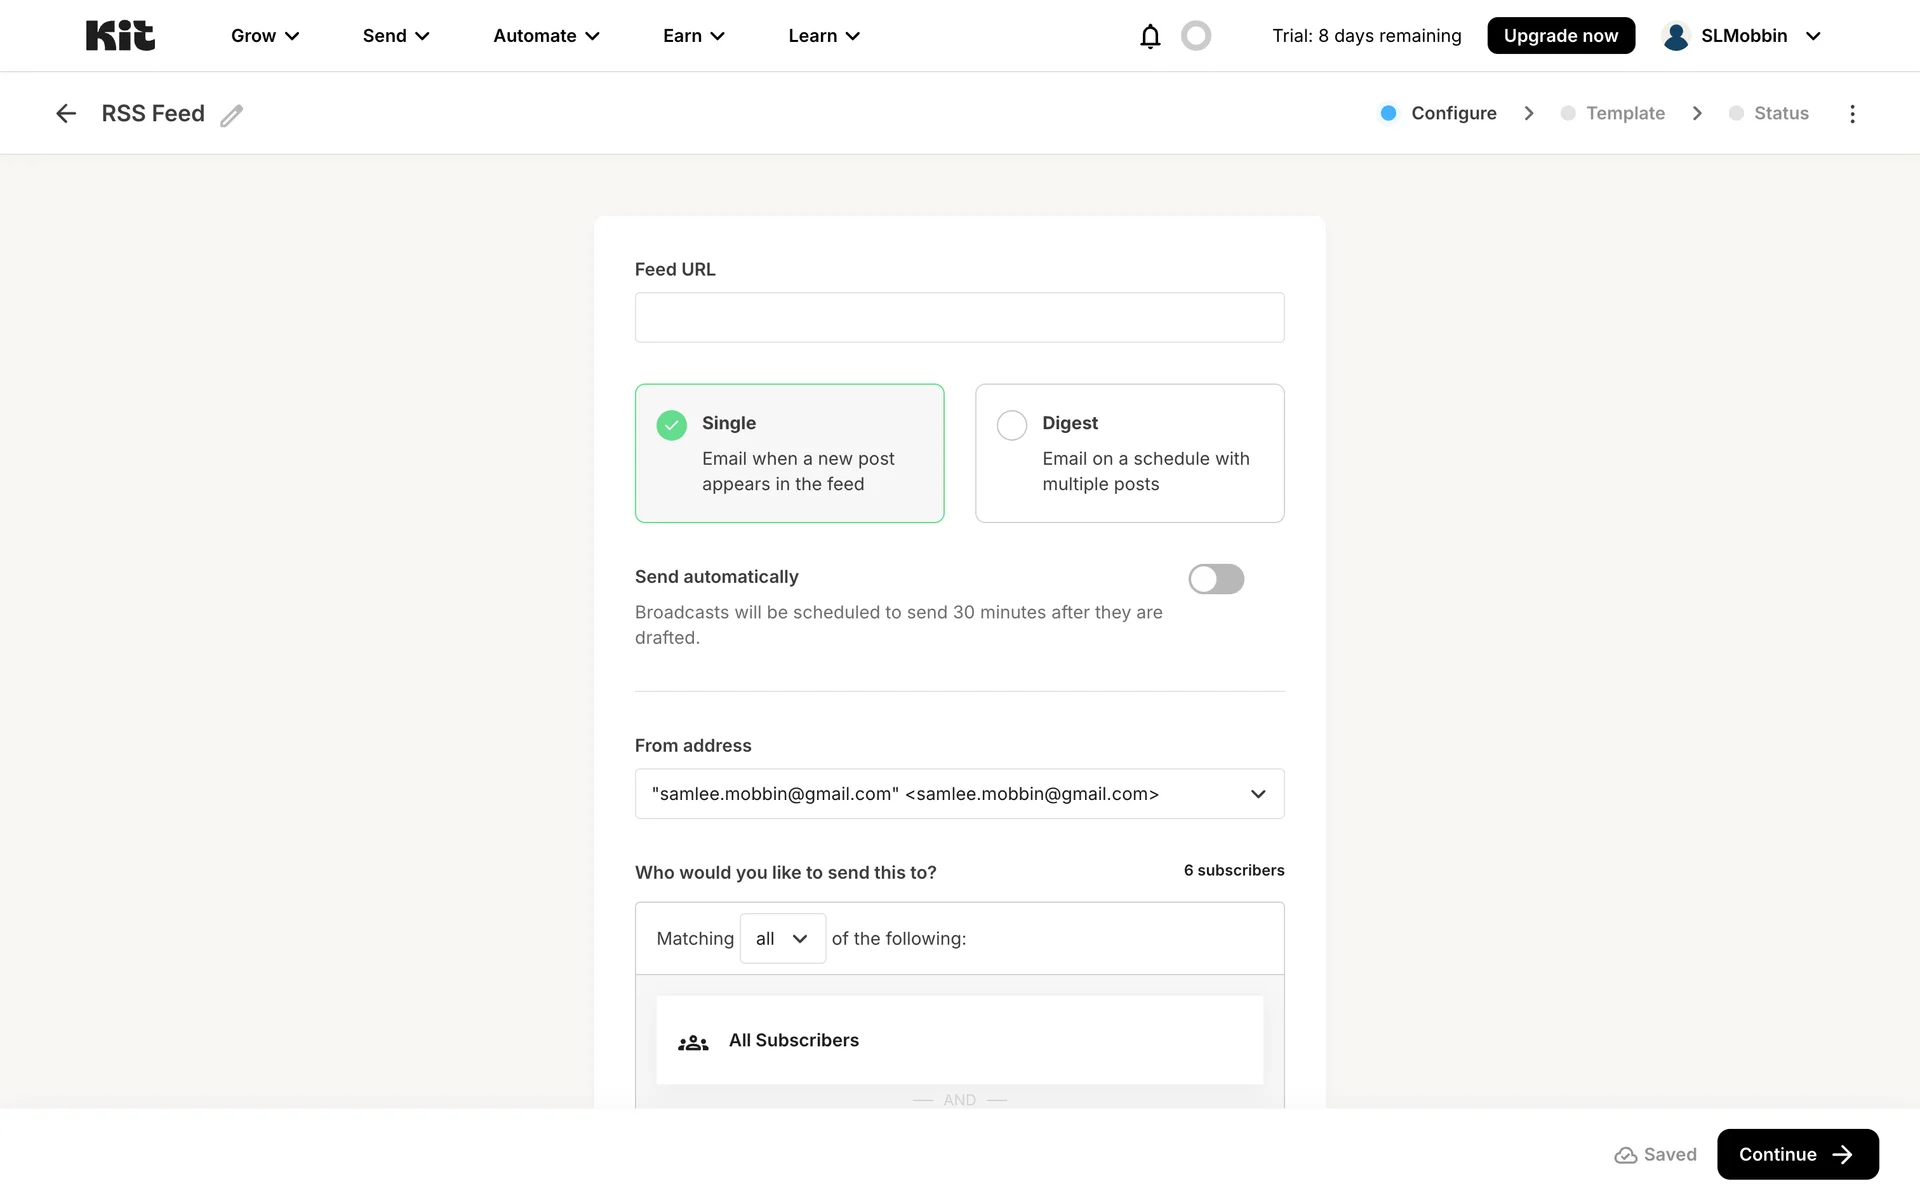The width and height of the screenshot is (1920, 1200).
Task: Click the All Subscribers group icon
Action: coord(693,1043)
